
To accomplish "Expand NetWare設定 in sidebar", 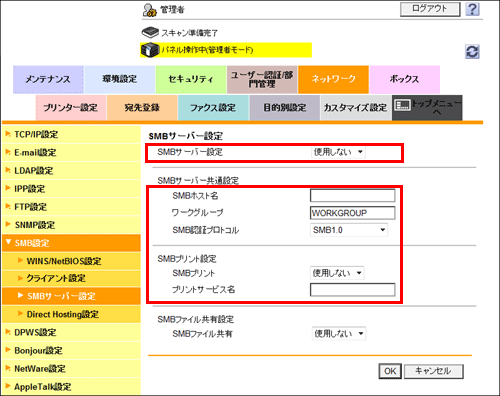I will (71, 369).
